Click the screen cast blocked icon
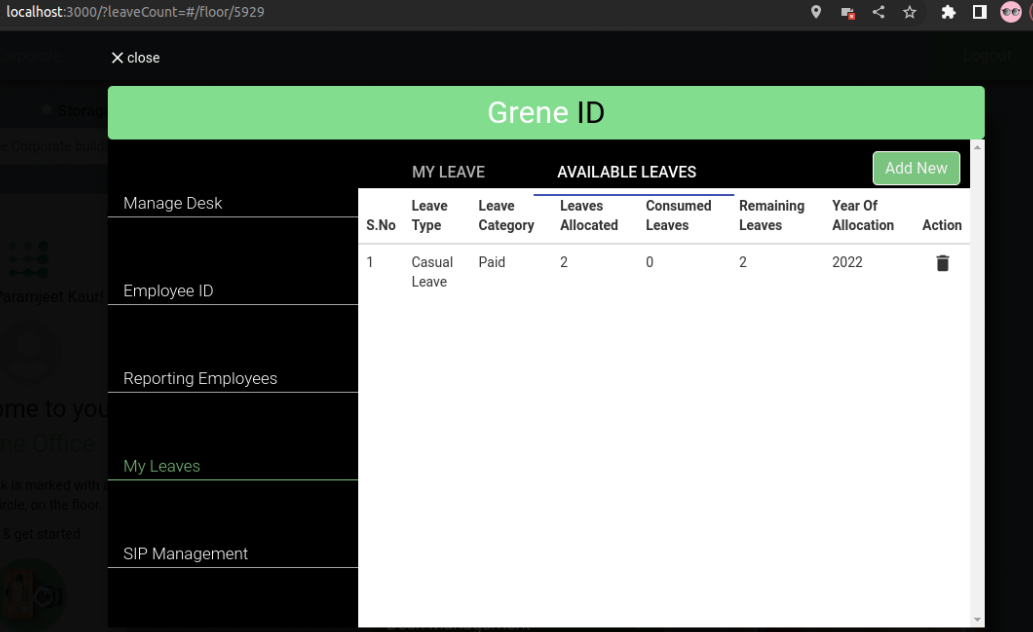 [x=848, y=13]
